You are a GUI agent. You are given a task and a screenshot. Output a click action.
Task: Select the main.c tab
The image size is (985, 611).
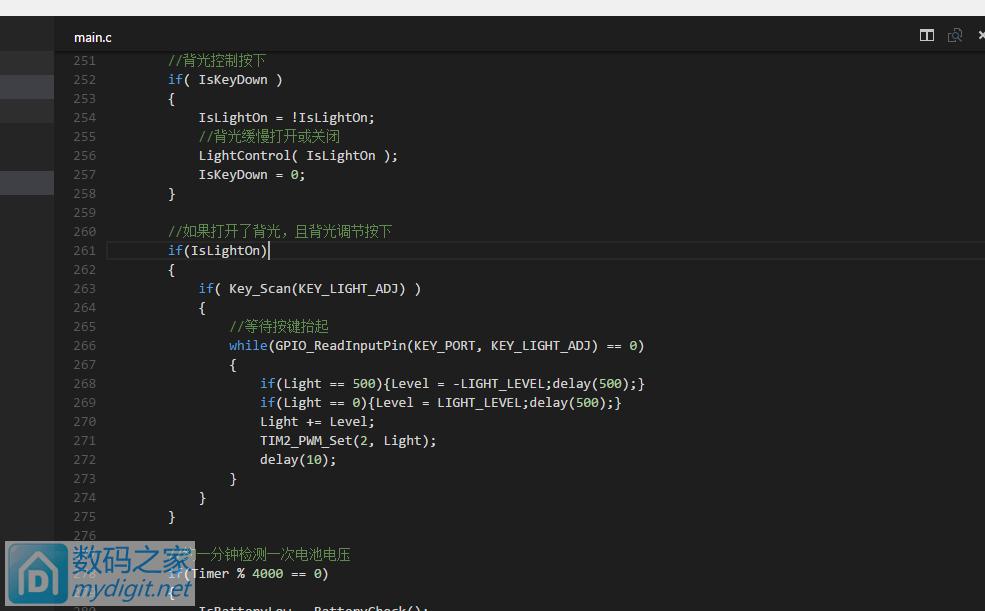click(x=92, y=37)
